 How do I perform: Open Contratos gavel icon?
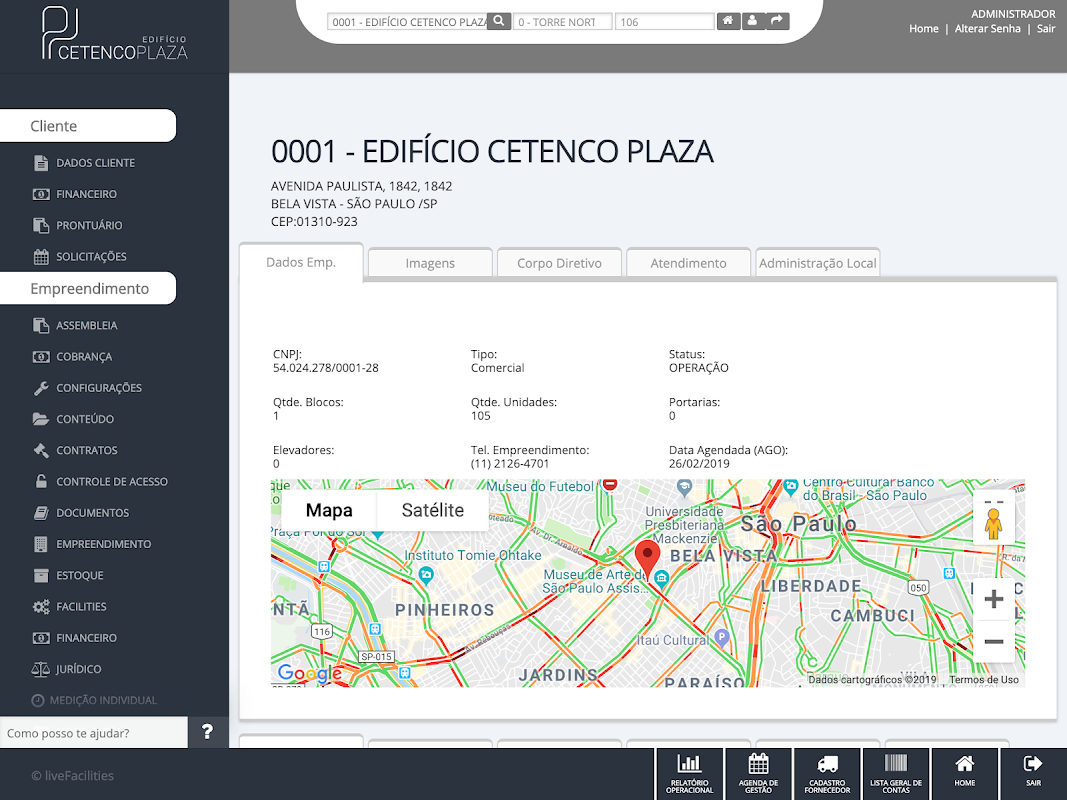(41, 450)
